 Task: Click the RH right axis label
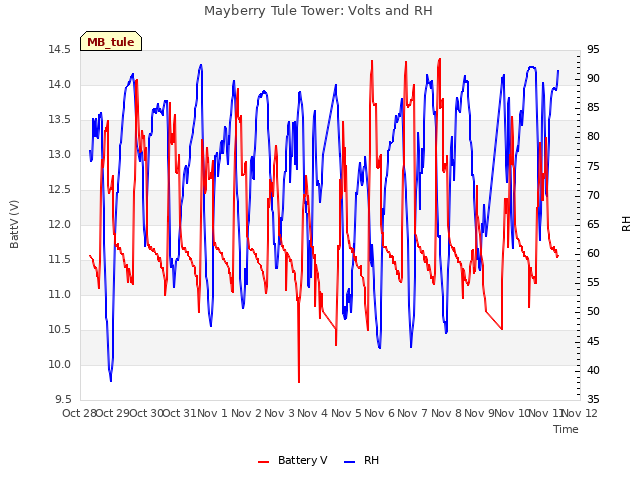pos(626,224)
